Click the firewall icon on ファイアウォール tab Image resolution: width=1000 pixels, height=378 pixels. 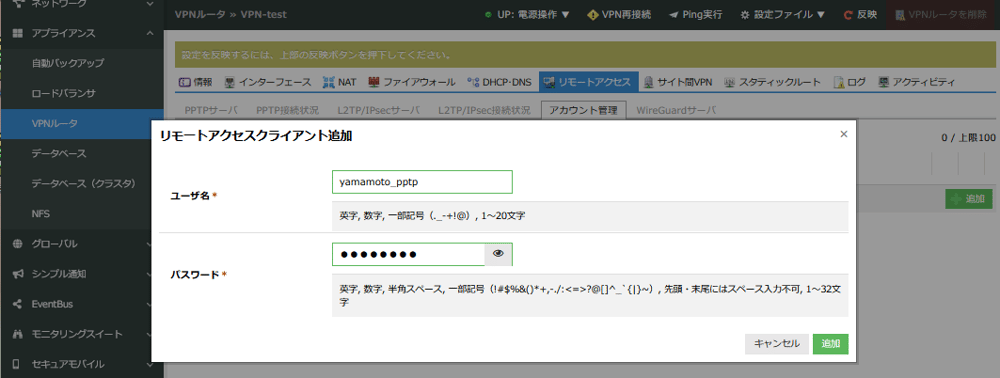point(374,82)
